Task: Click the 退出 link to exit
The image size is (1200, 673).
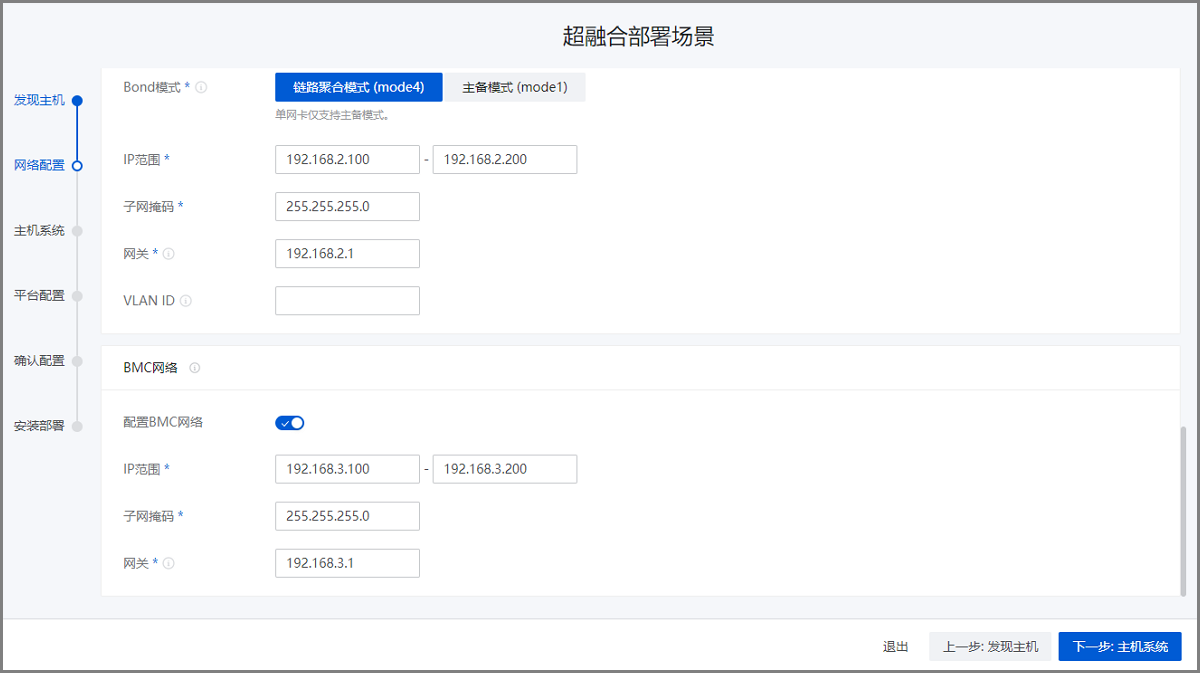Action: [895, 647]
